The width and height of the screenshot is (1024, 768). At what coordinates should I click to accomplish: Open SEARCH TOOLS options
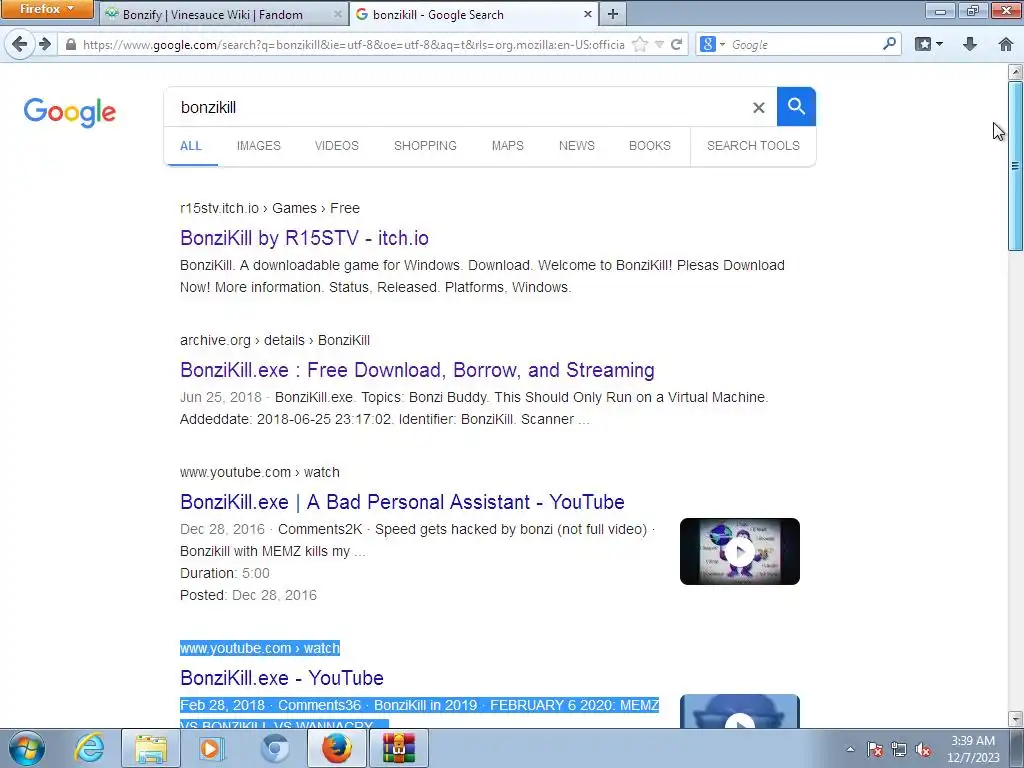click(753, 146)
